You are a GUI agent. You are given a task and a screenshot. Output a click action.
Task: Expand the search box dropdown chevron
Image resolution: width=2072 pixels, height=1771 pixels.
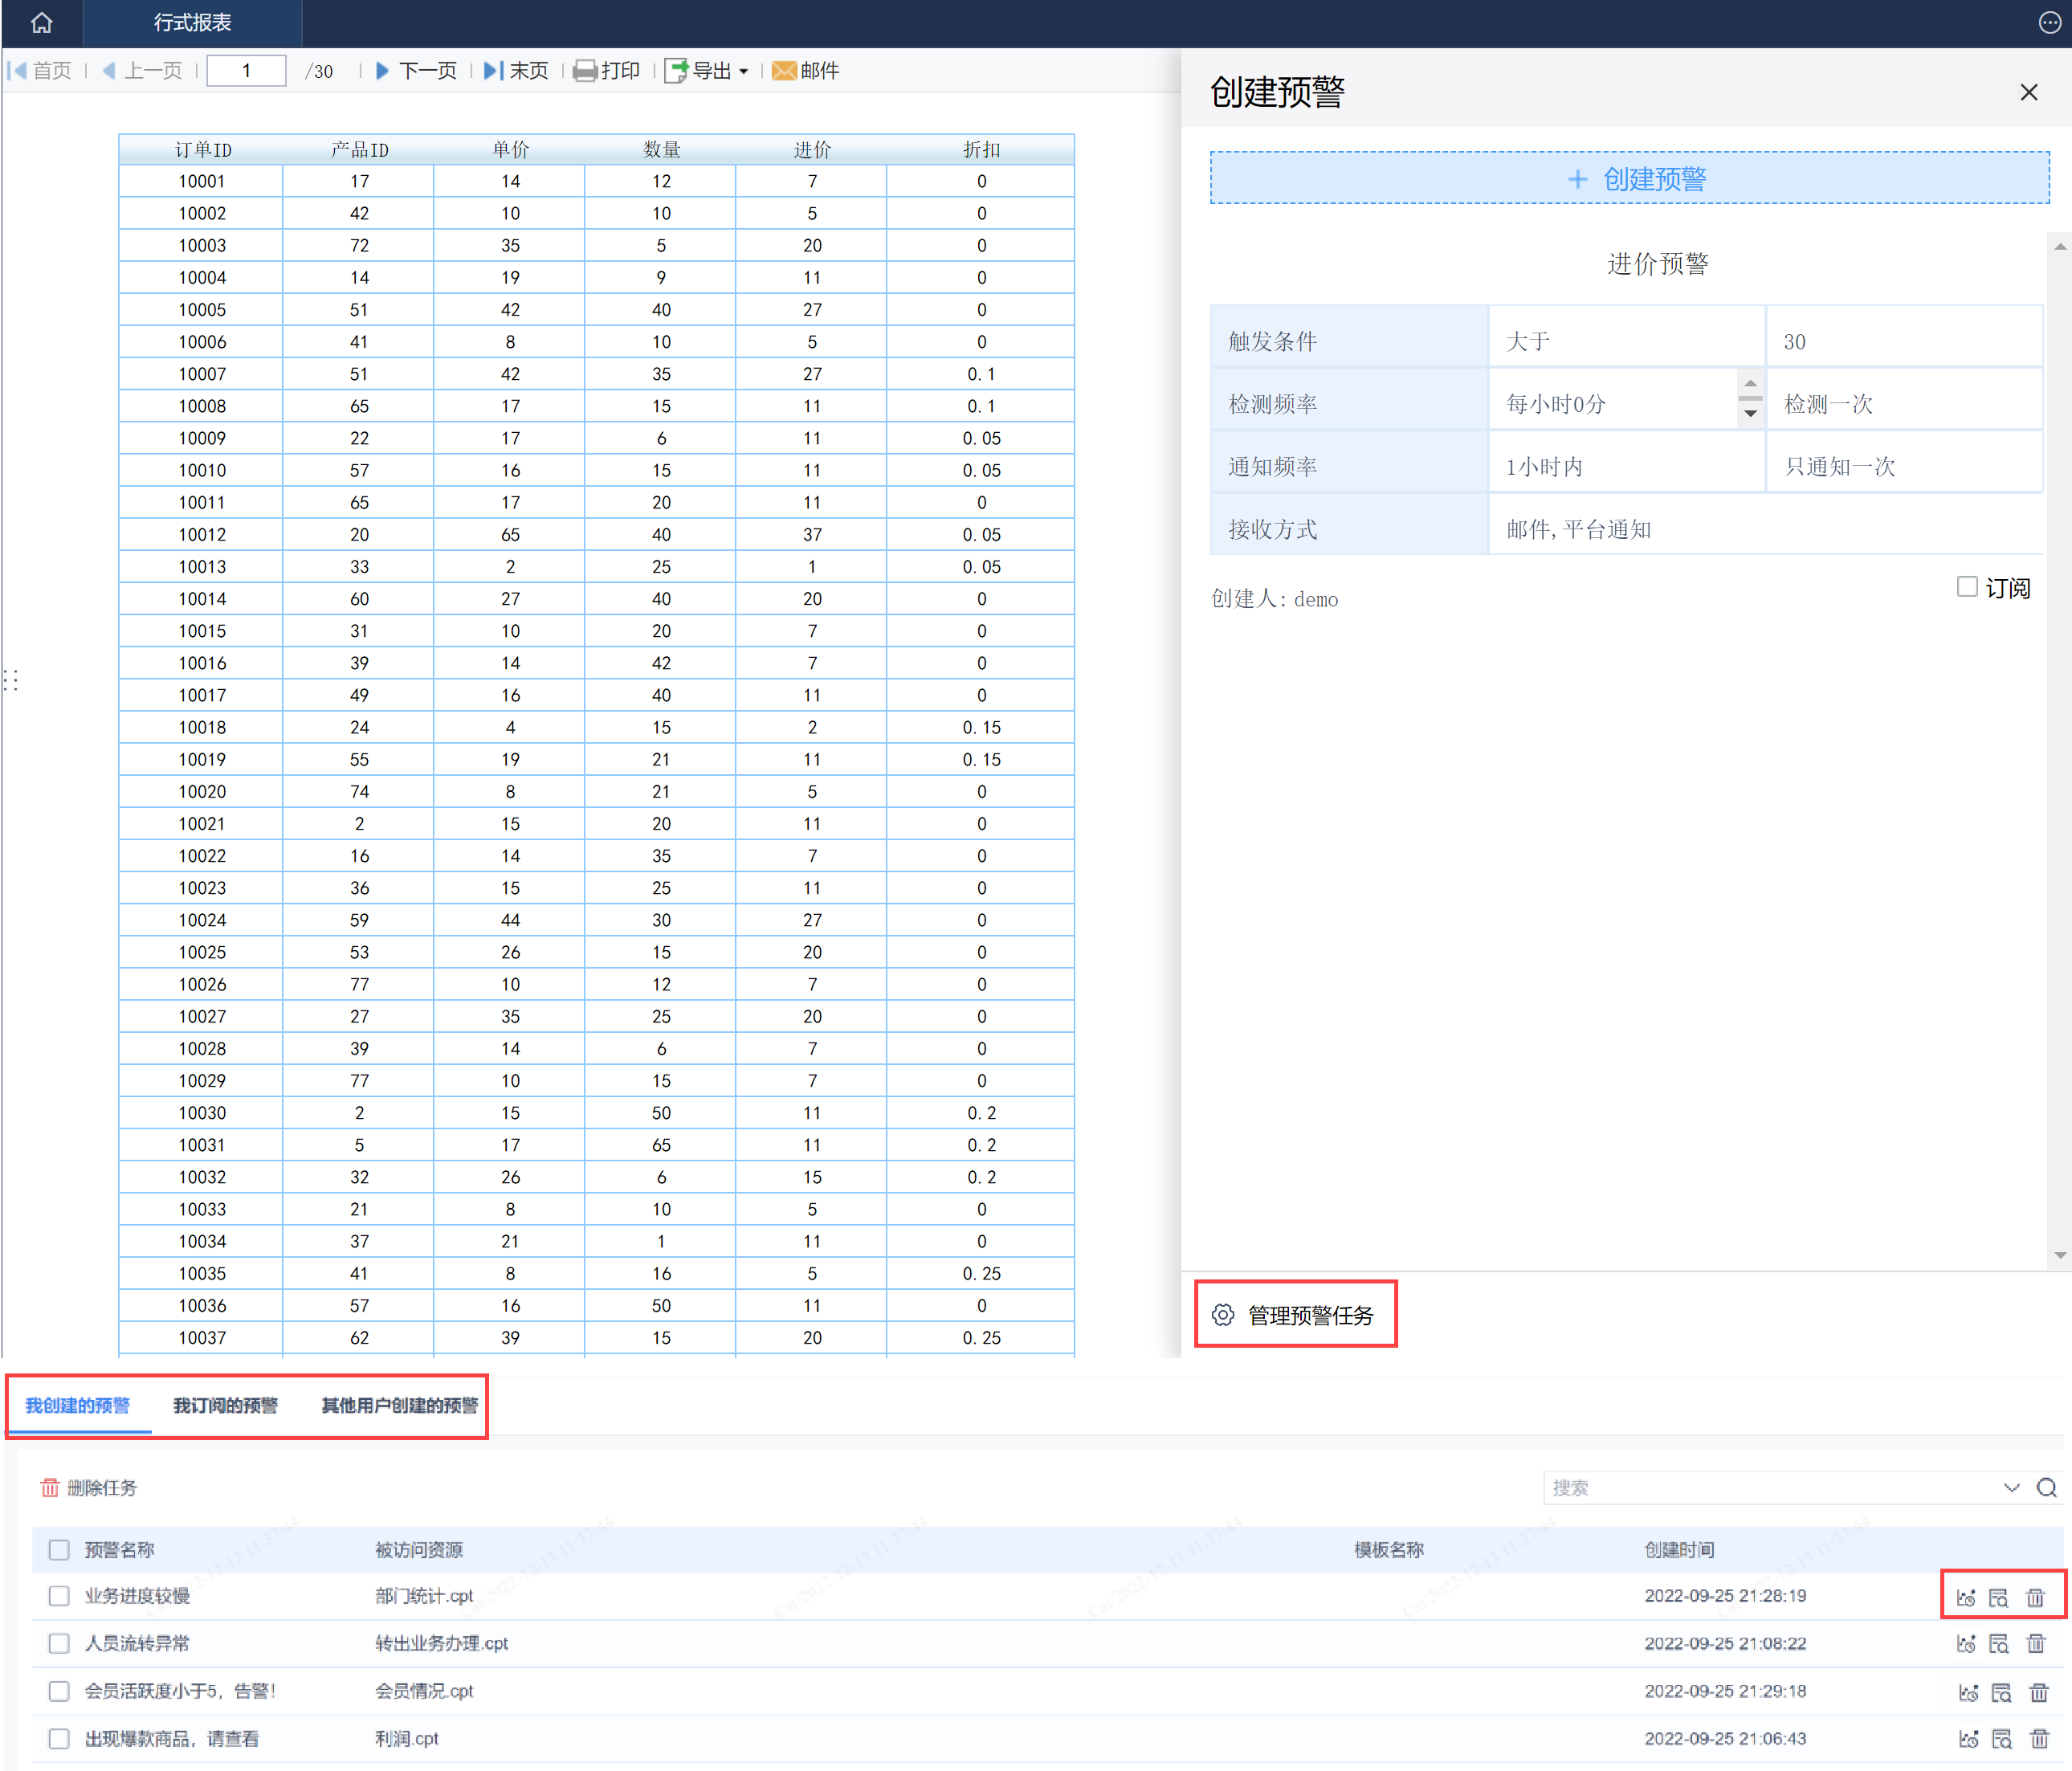pos(2012,1488)
